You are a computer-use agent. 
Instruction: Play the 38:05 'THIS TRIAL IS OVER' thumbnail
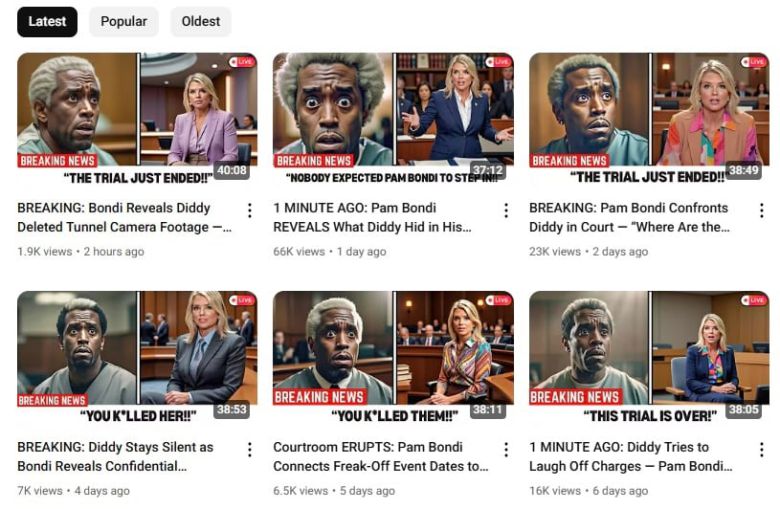[x=649, y=356]
